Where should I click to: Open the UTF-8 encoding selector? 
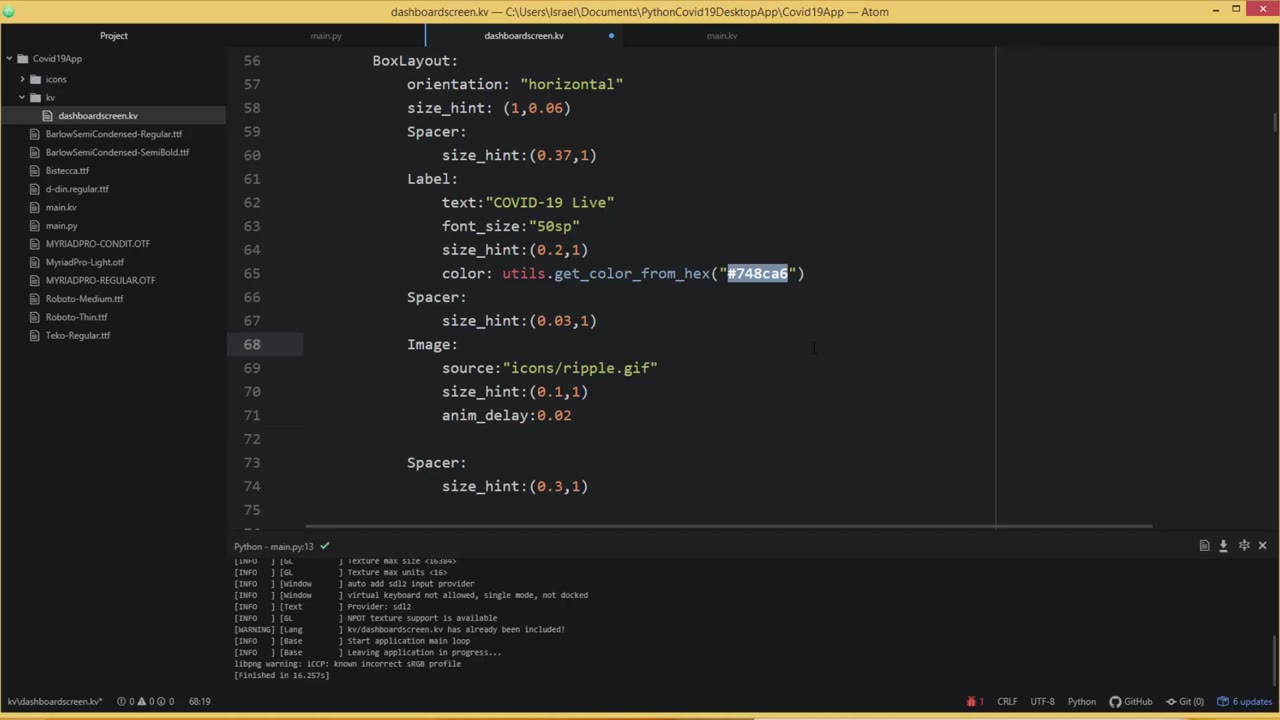1042,701
